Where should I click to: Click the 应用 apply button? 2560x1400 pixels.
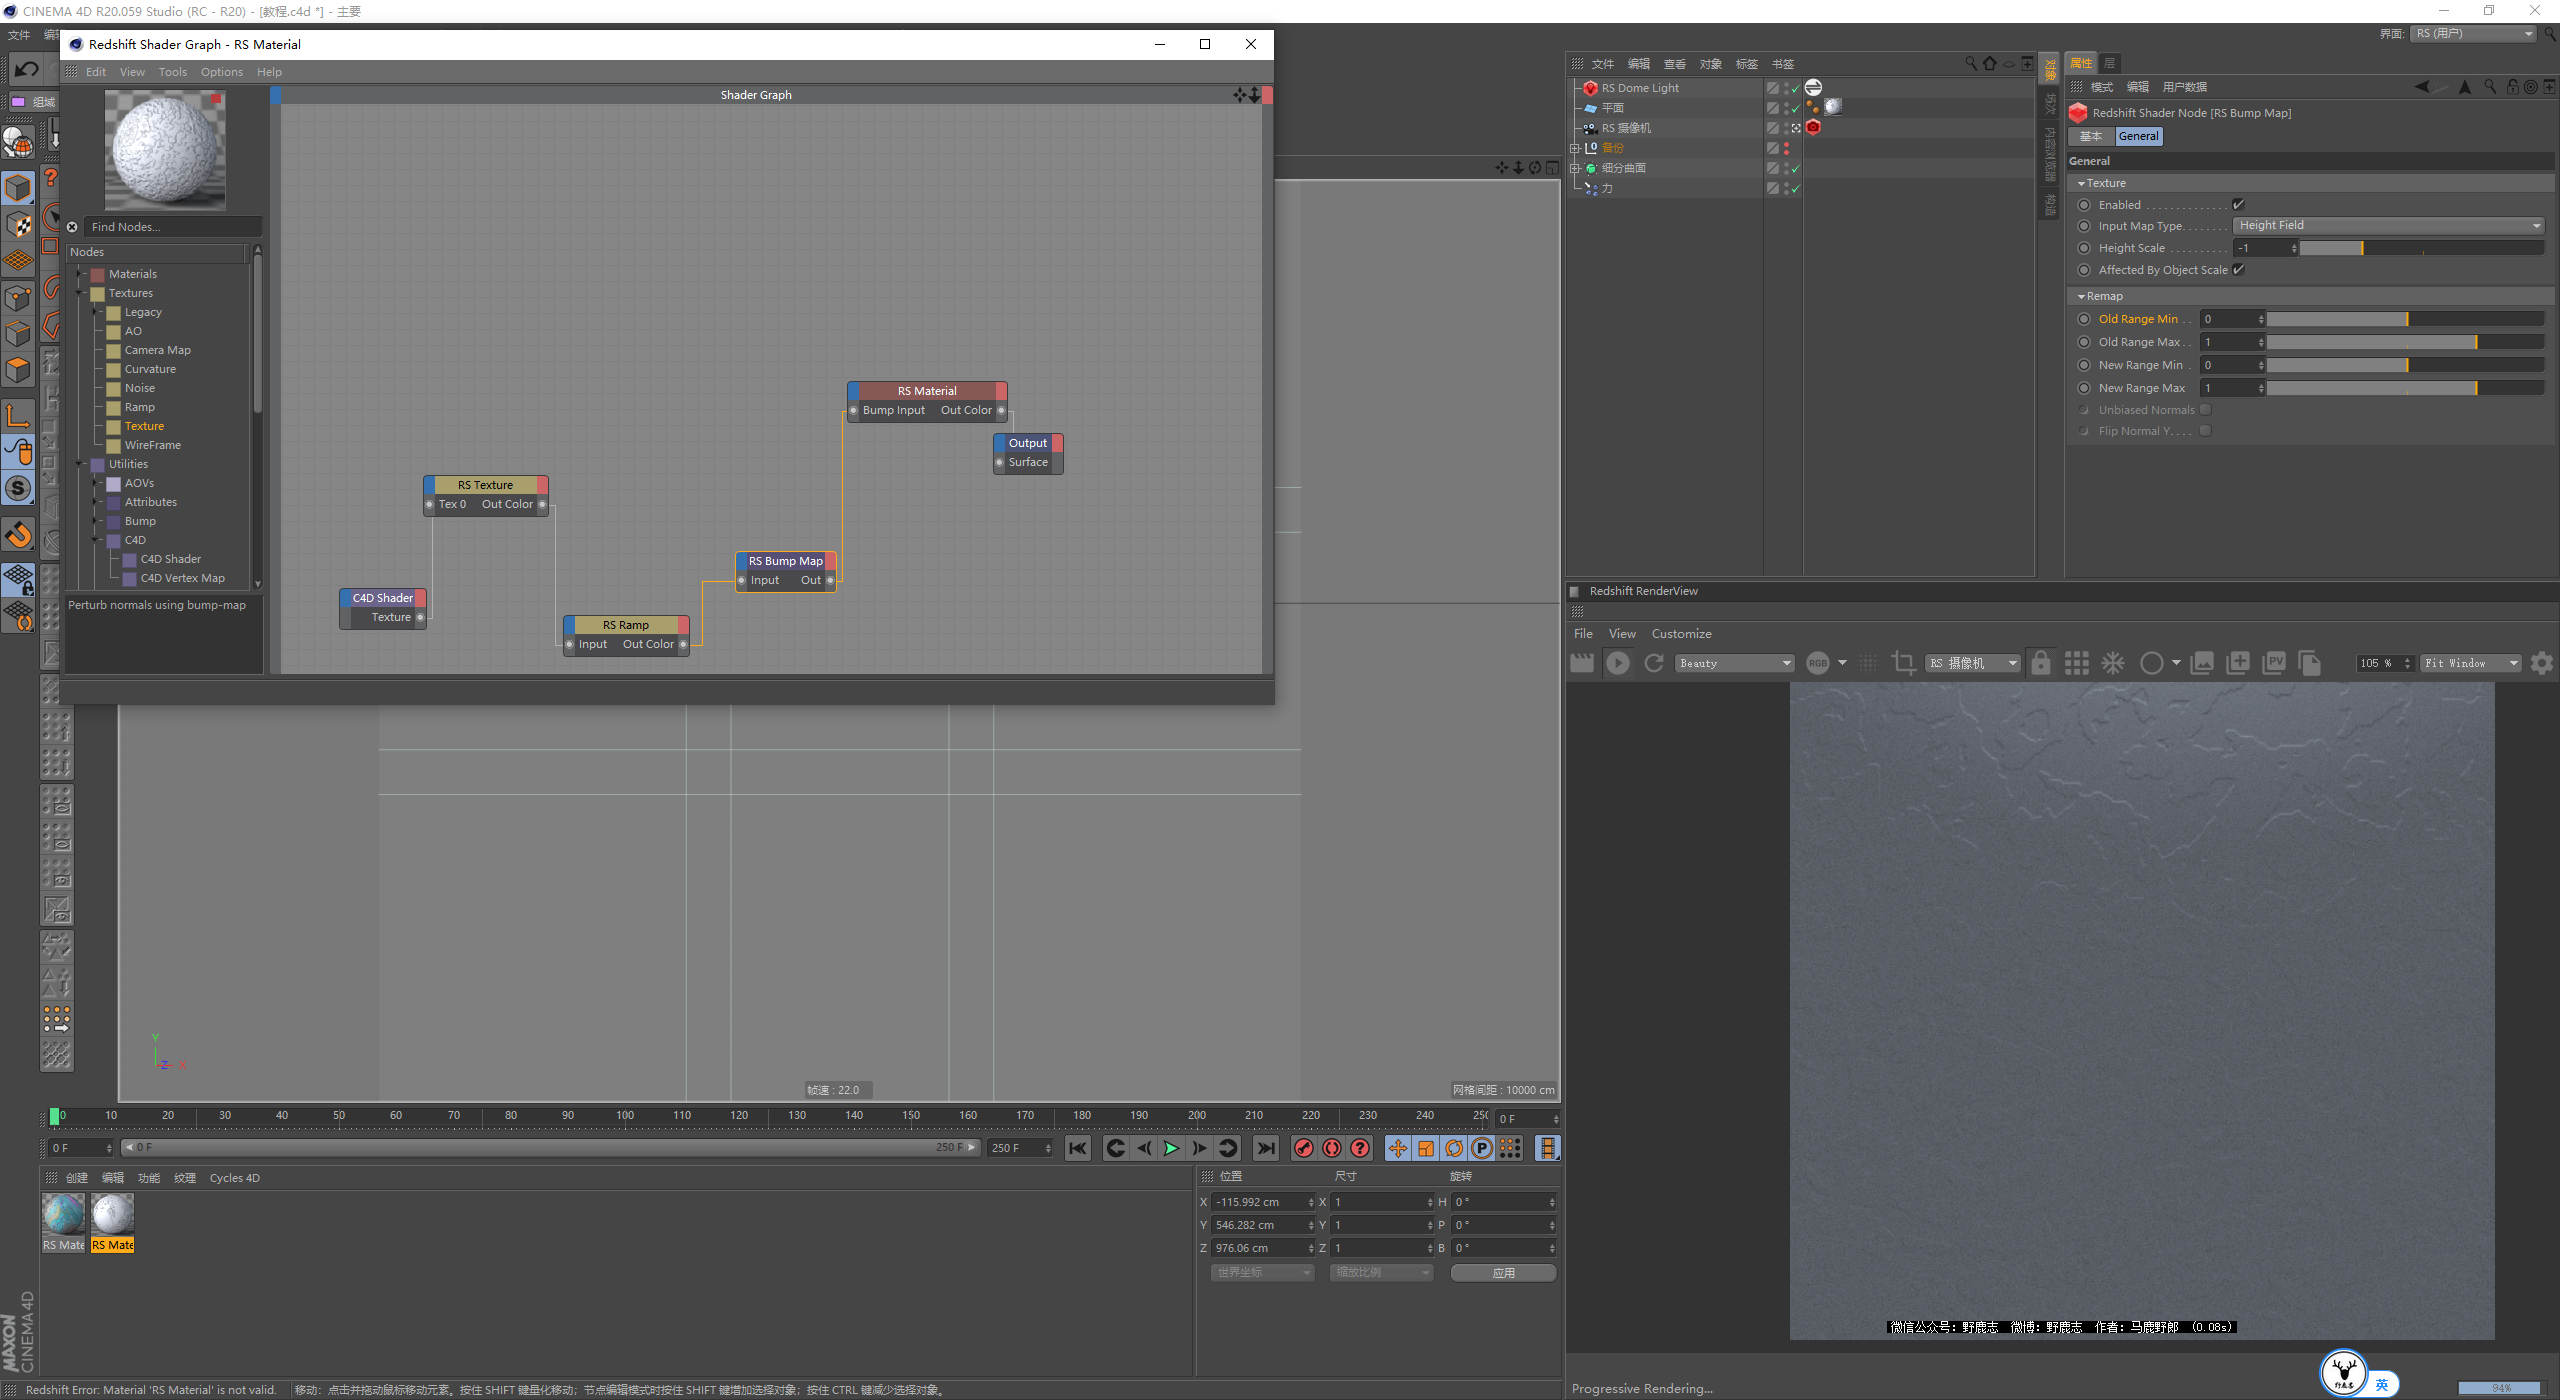[1503, 1272]
